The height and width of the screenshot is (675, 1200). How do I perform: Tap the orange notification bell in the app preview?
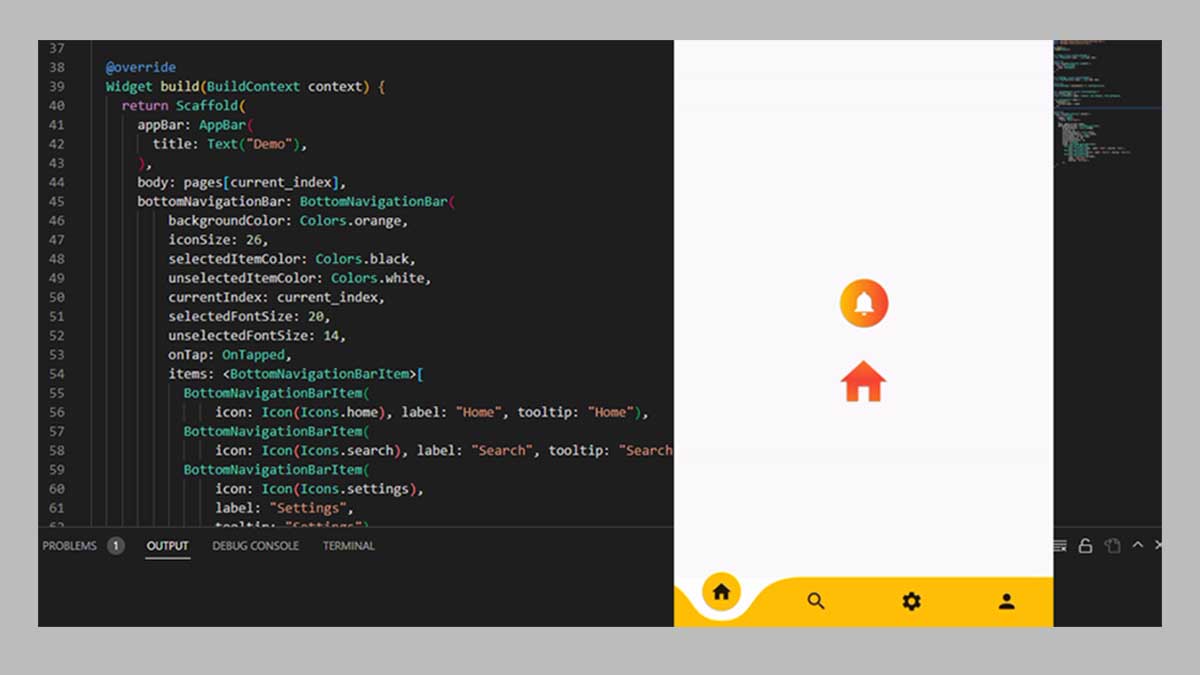click(862, 303)
